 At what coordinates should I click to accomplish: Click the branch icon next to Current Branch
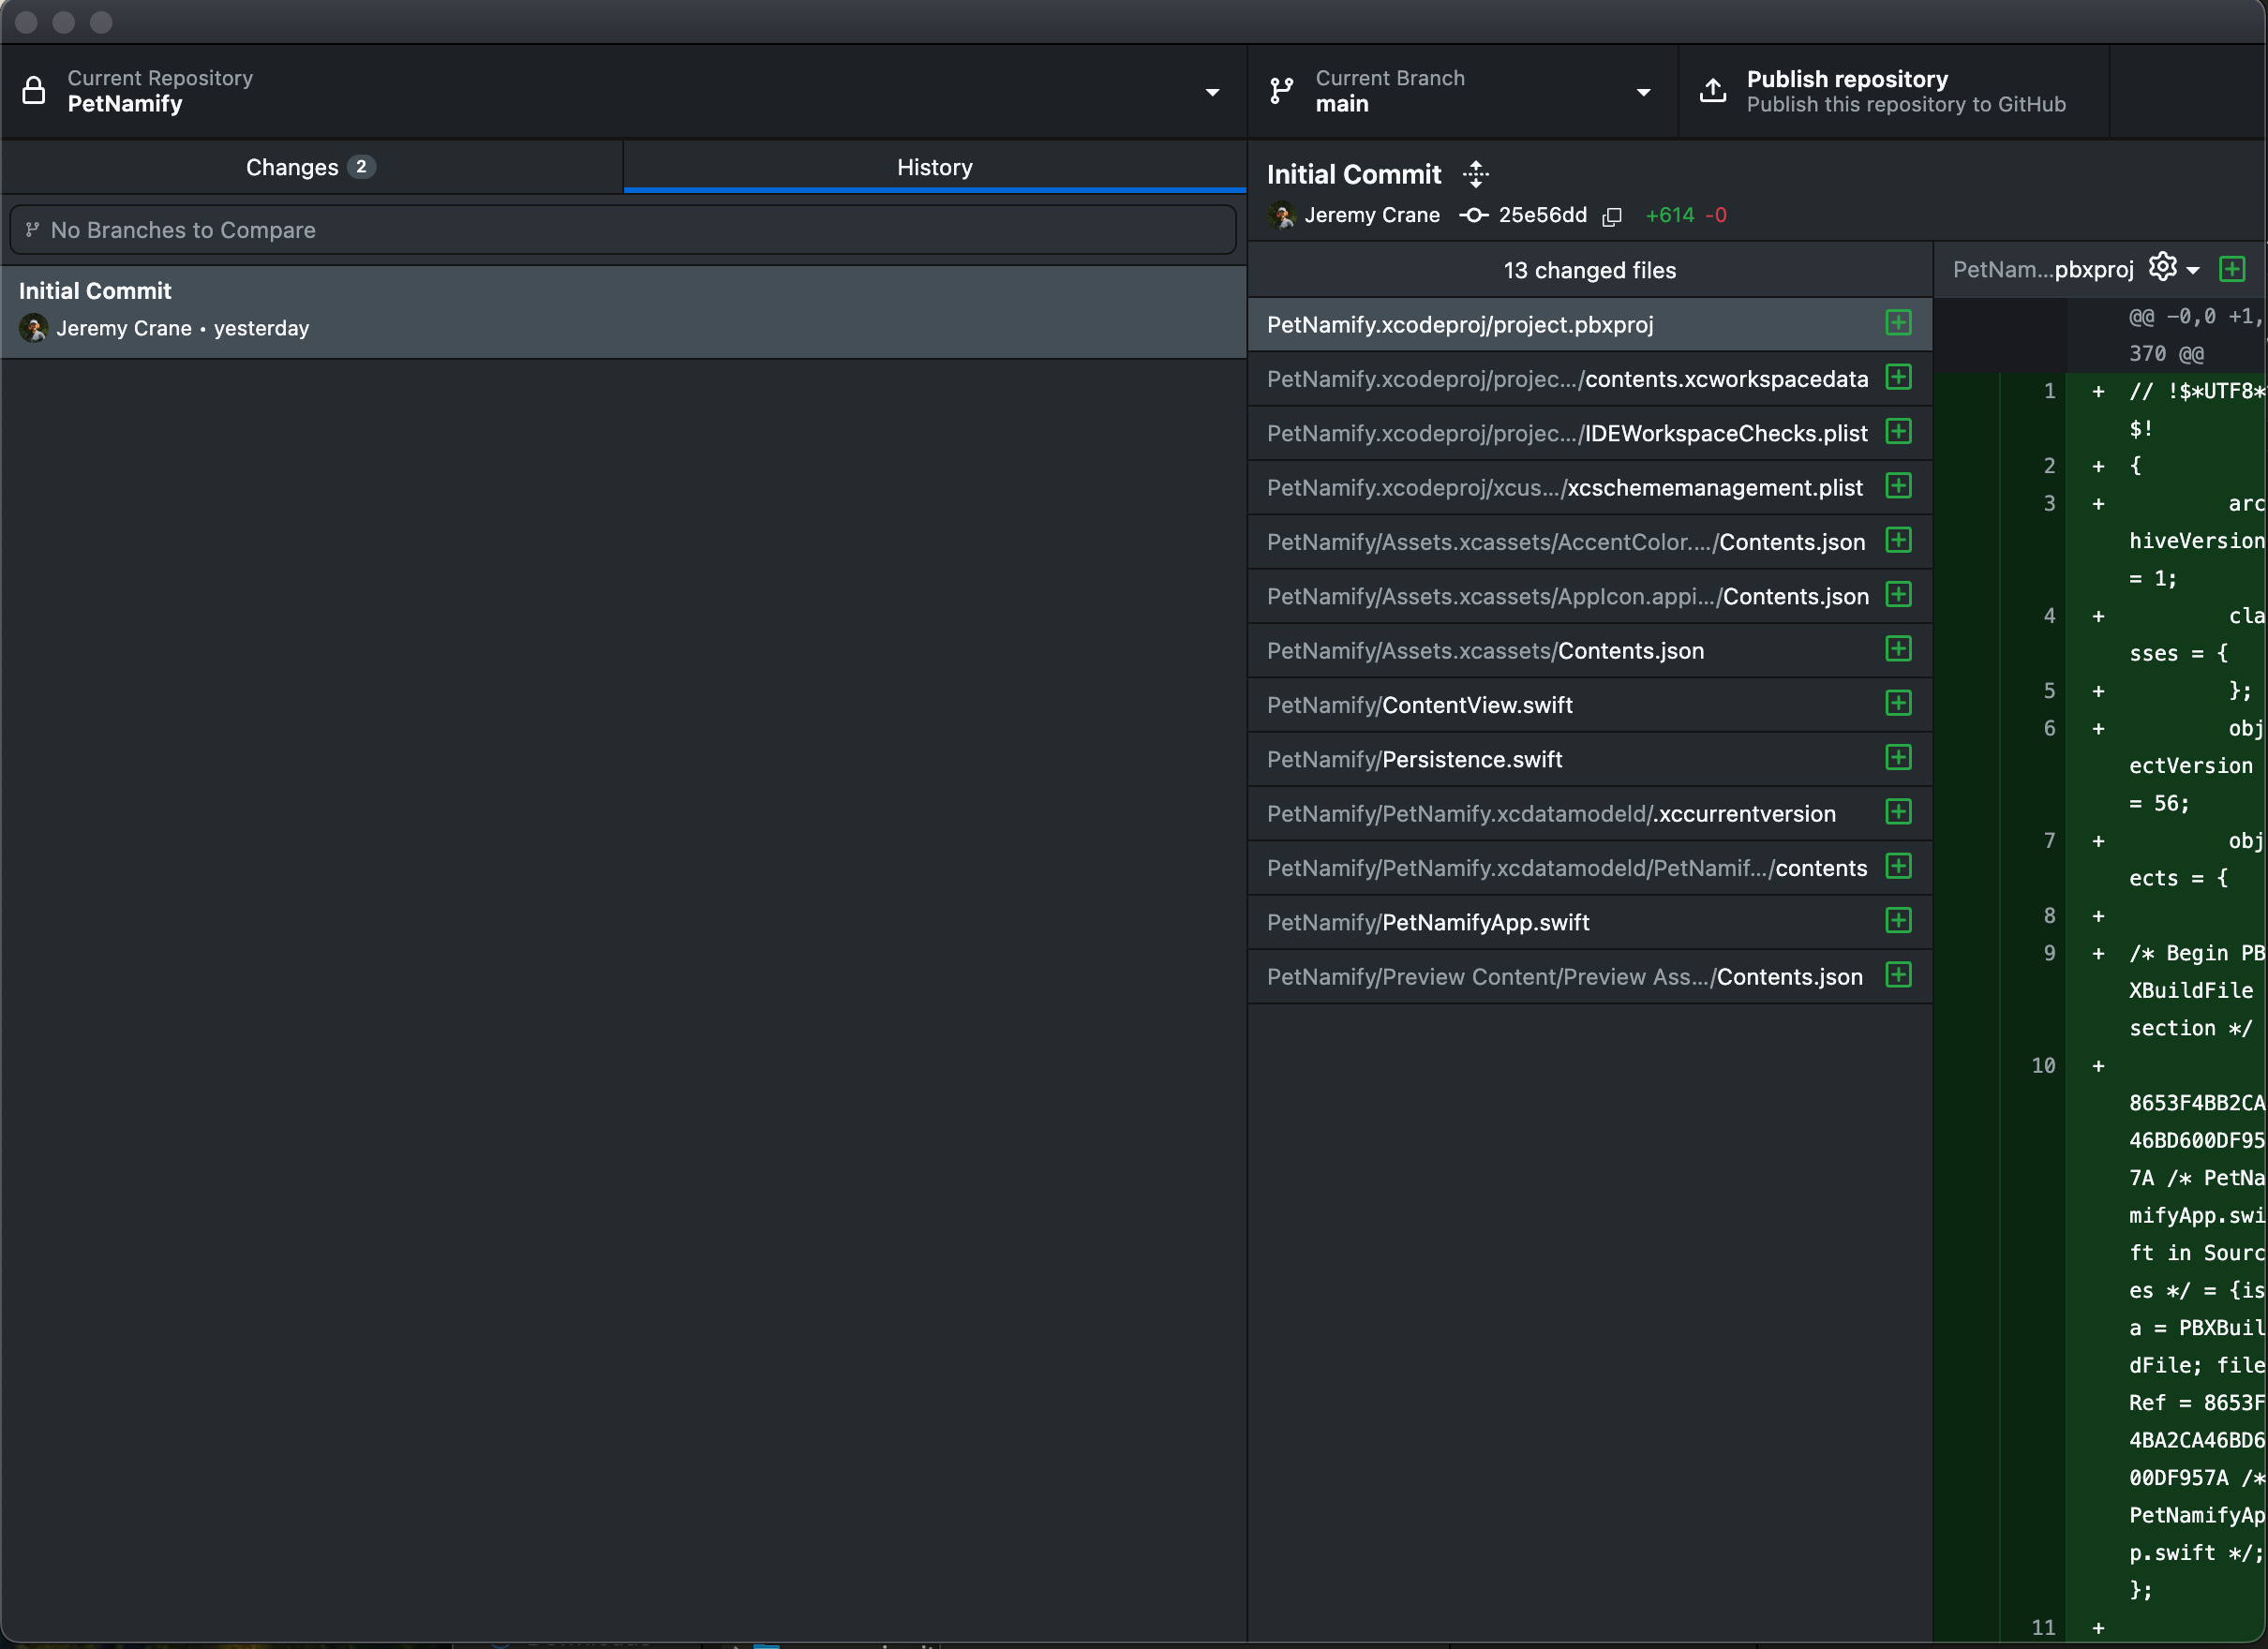1281,91
